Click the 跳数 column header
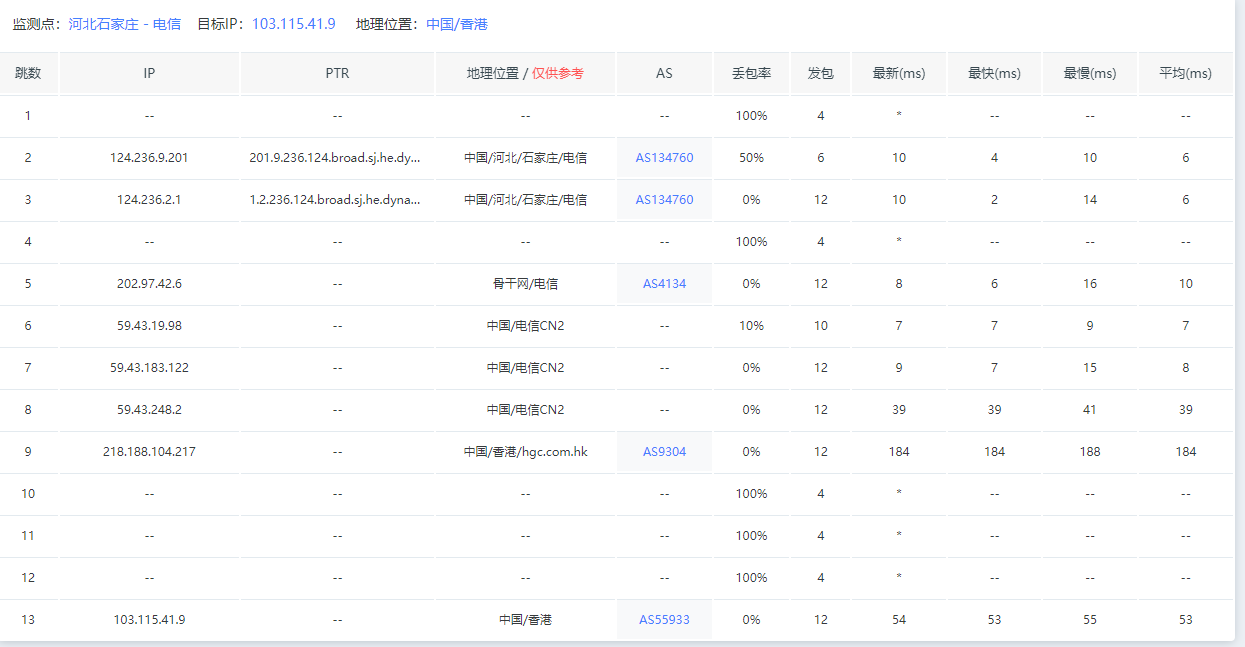The image size is (1245, 647). [x=28, y=74]
